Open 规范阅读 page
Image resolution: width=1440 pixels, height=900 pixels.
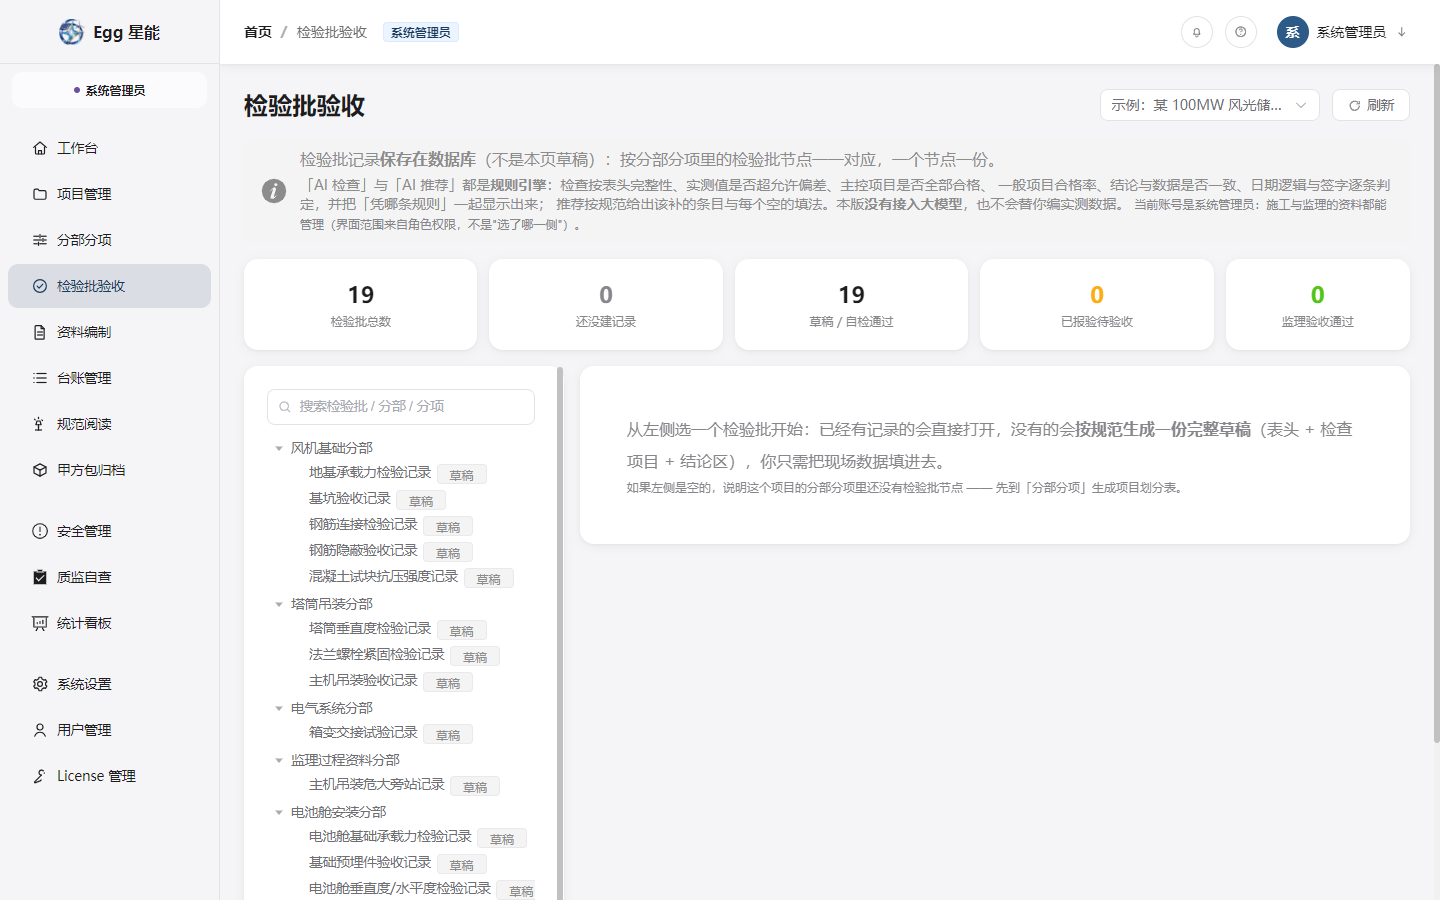tap(109, 424)
